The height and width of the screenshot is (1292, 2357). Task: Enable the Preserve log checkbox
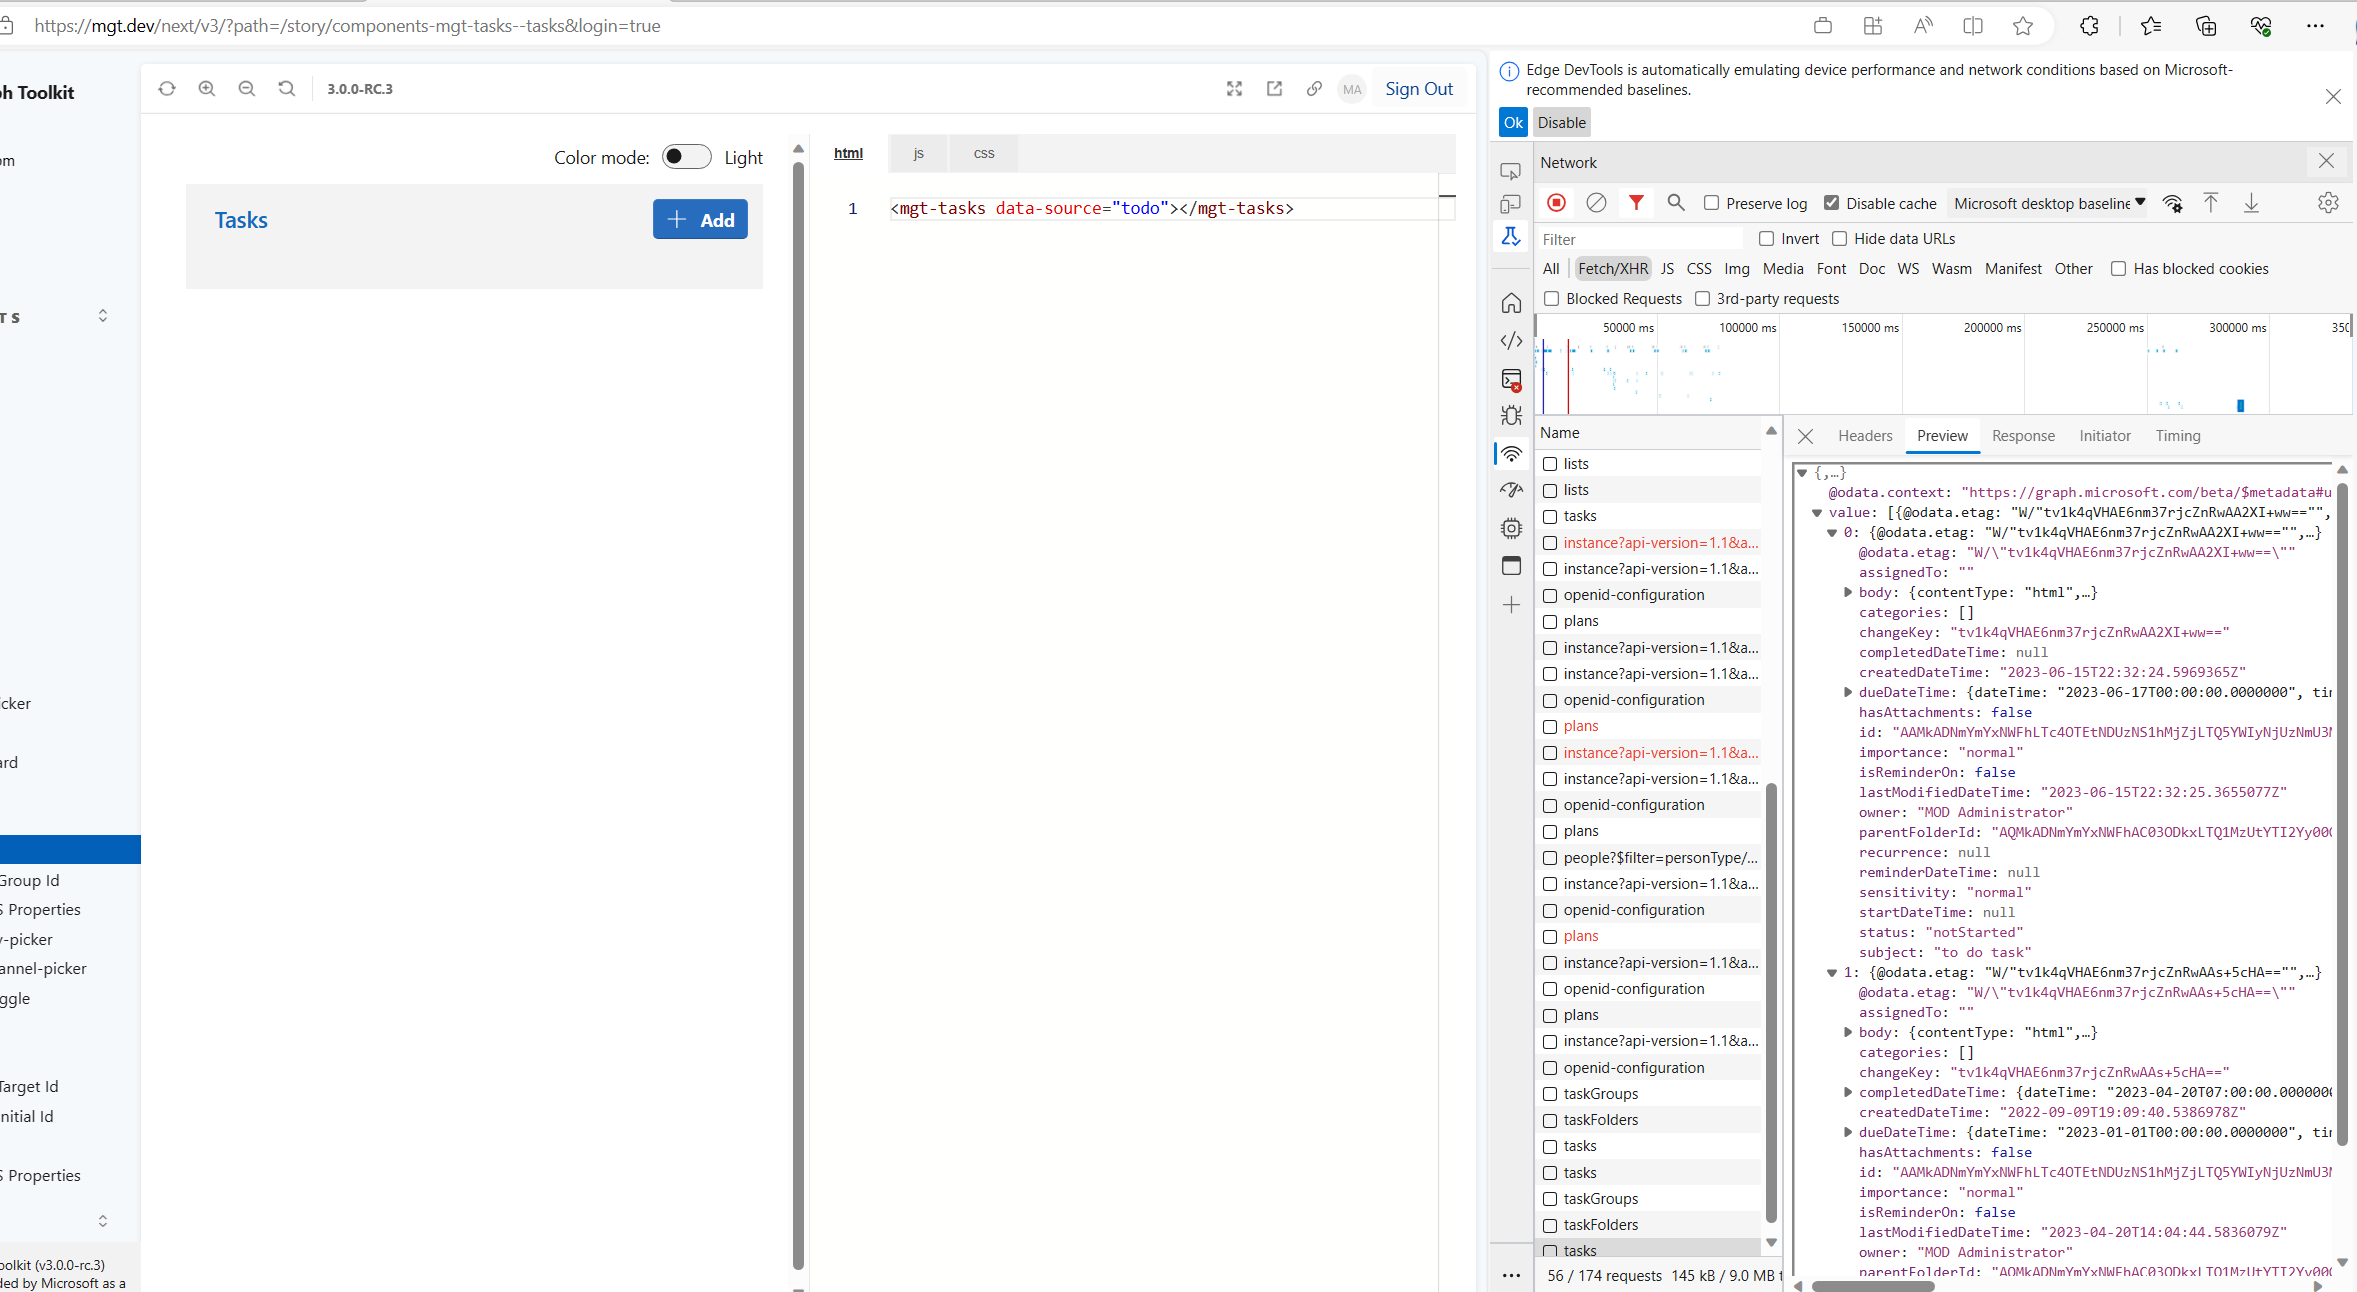[1712, 203]
